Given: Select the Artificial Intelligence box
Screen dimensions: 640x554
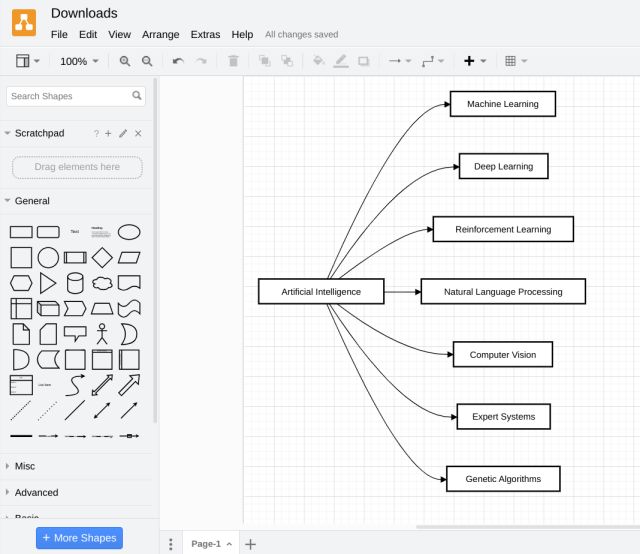Looking at the screenshot, I should (x=321, y=291).
